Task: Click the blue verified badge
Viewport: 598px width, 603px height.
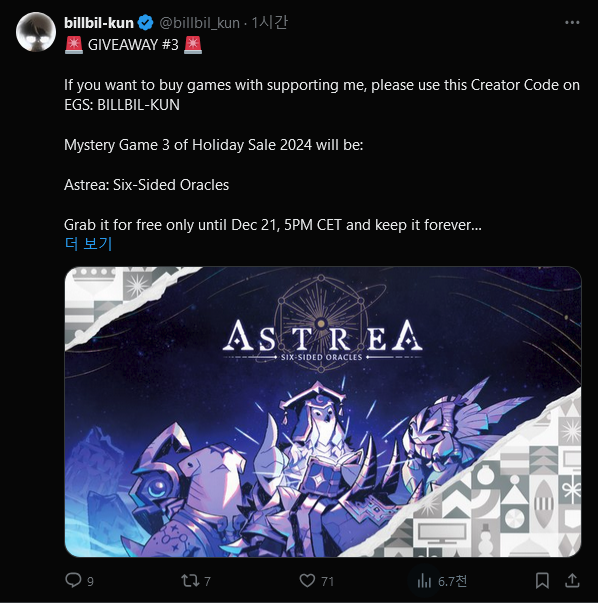Action: tap(146, 23)
